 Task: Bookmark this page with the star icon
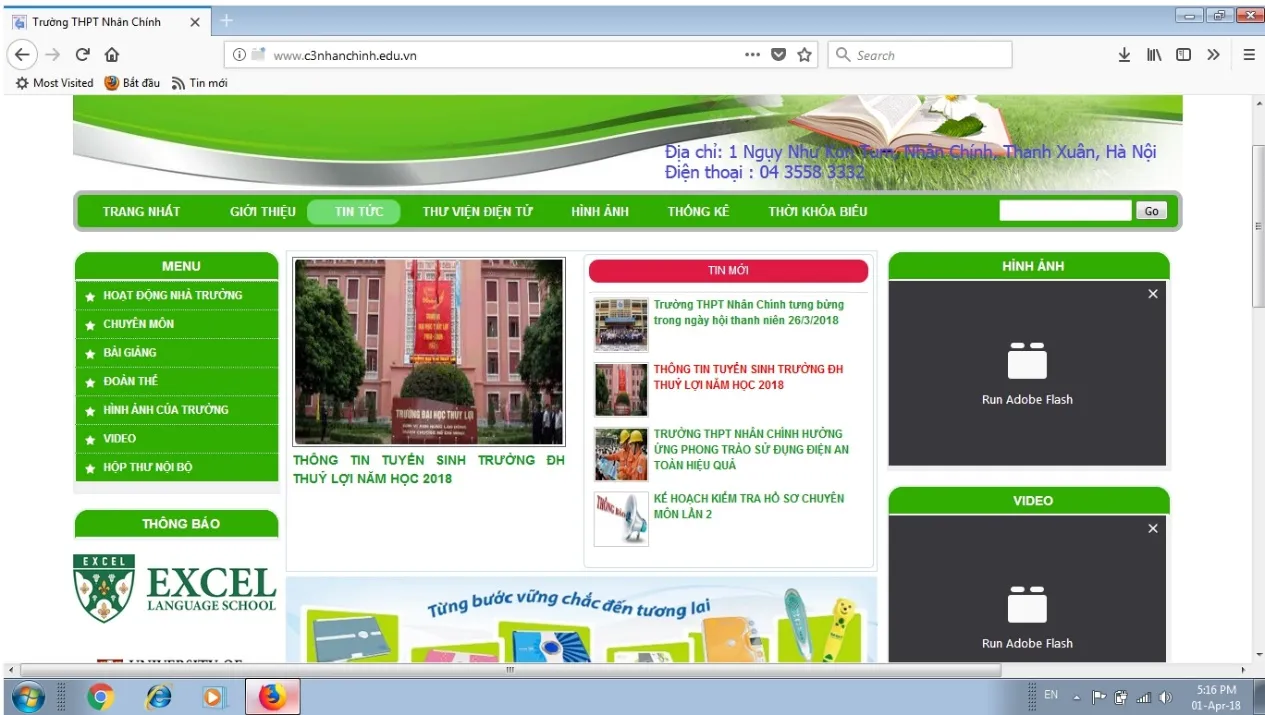click(x=804, y=55)
